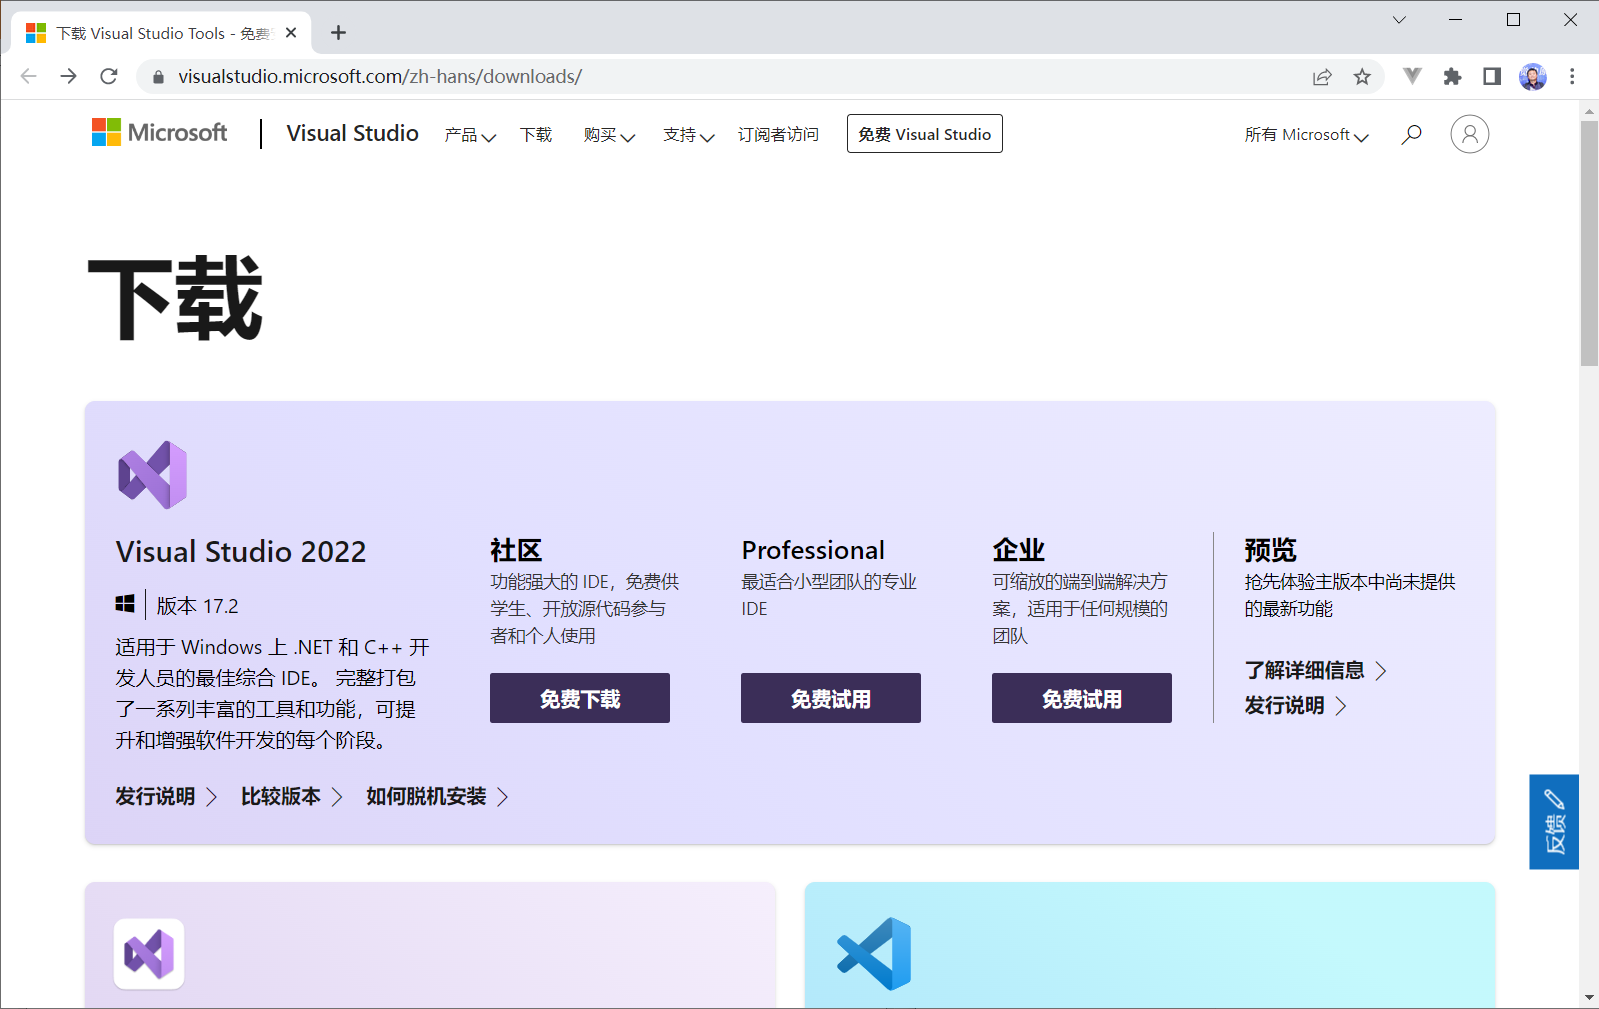Close the Visual Studio Tools tab
Viewport: 1599px width, 1009px height.
coord(291,33)
